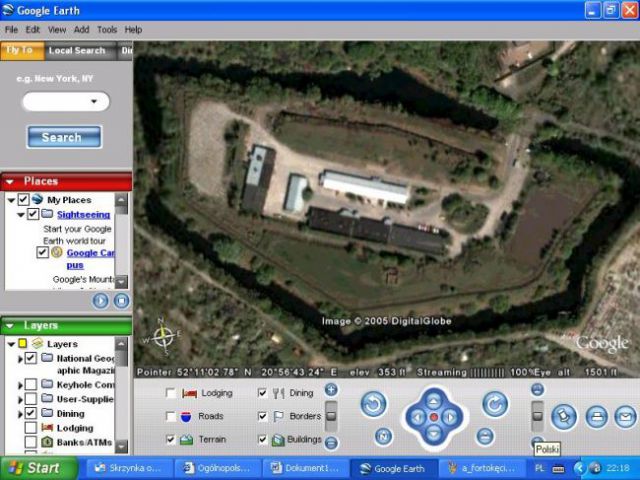
Task: Pan the map down with the arrow pad
Action: click(x=434, y=433)
